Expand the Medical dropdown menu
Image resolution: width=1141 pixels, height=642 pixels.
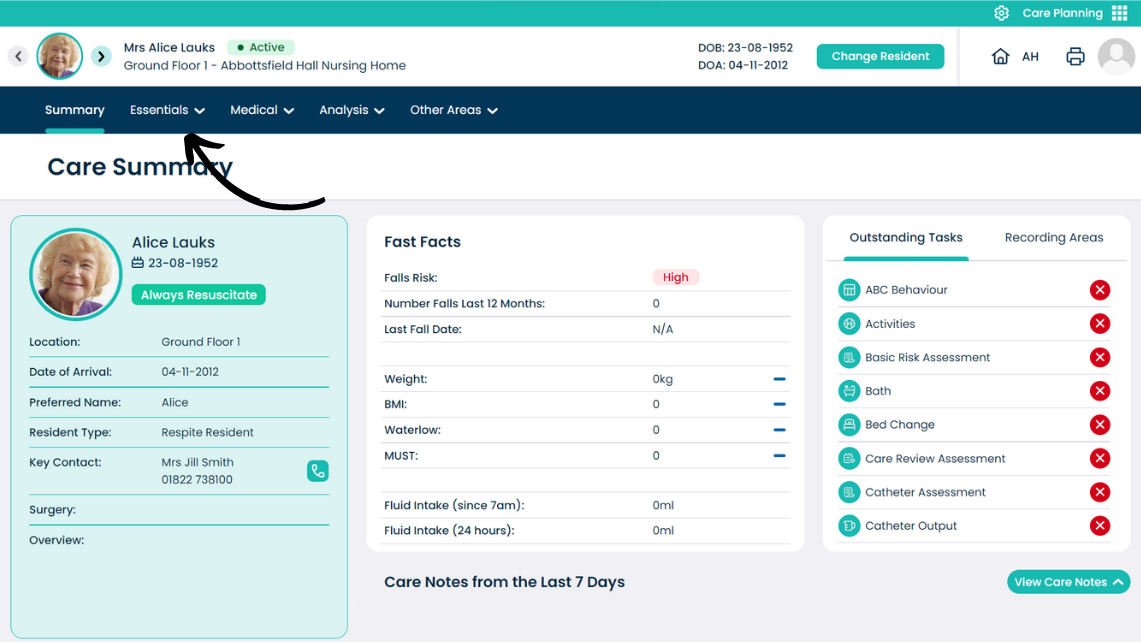click(262, 110)
